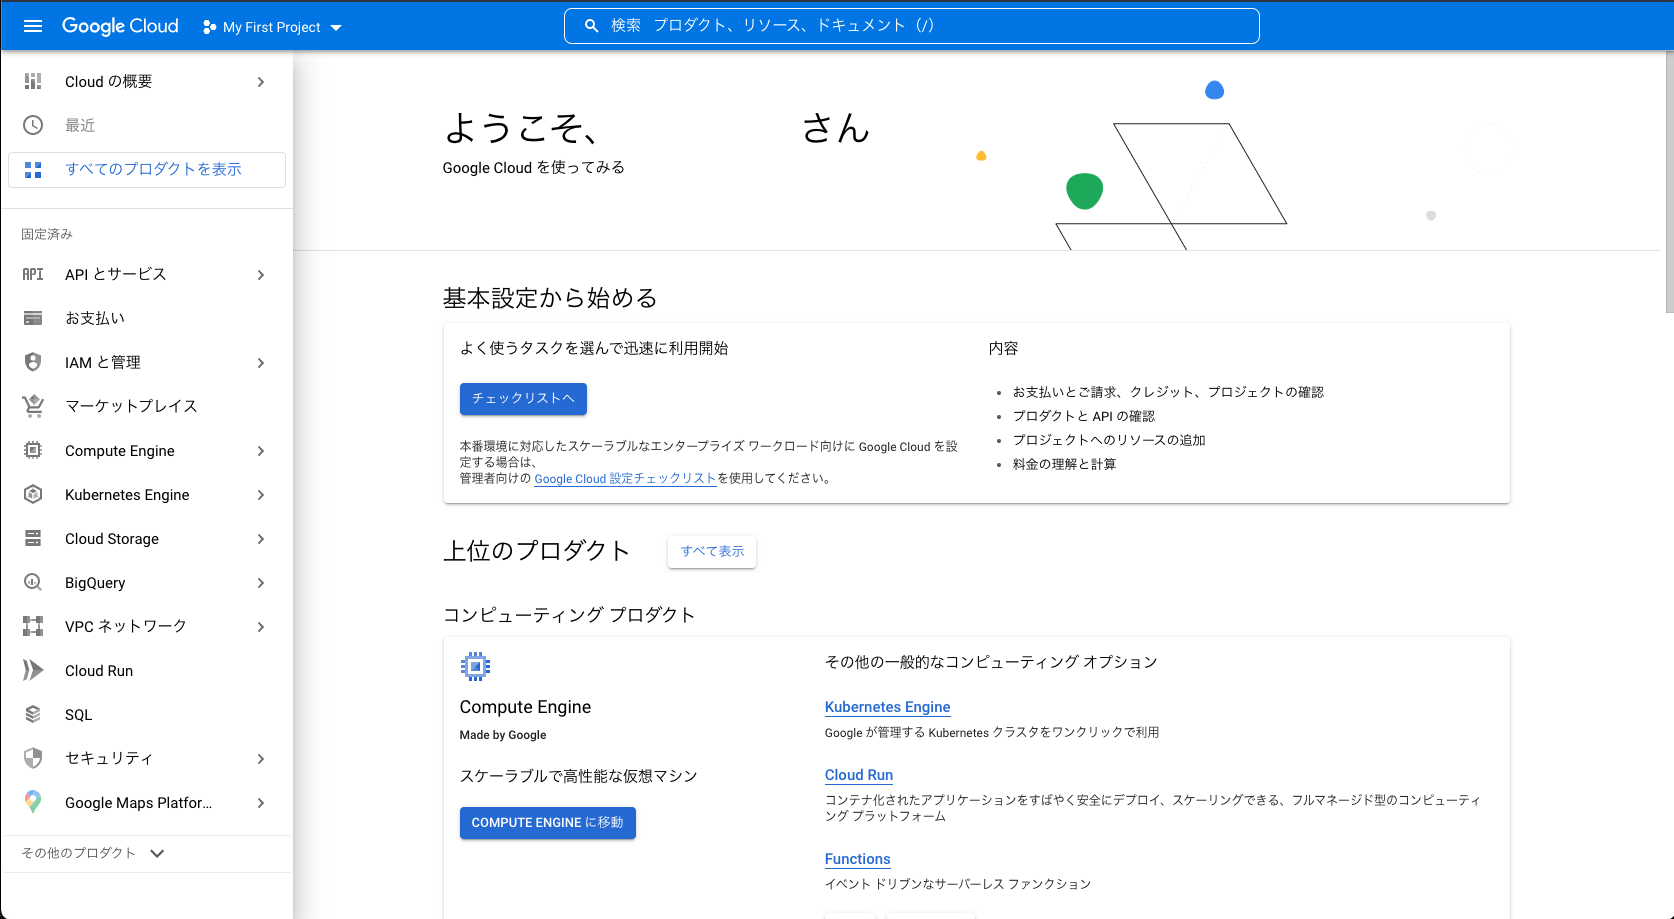Click the マーケットプレイス cart icon
The image size is (1674, 919).
pyautogui.click(x=33, y=406)
